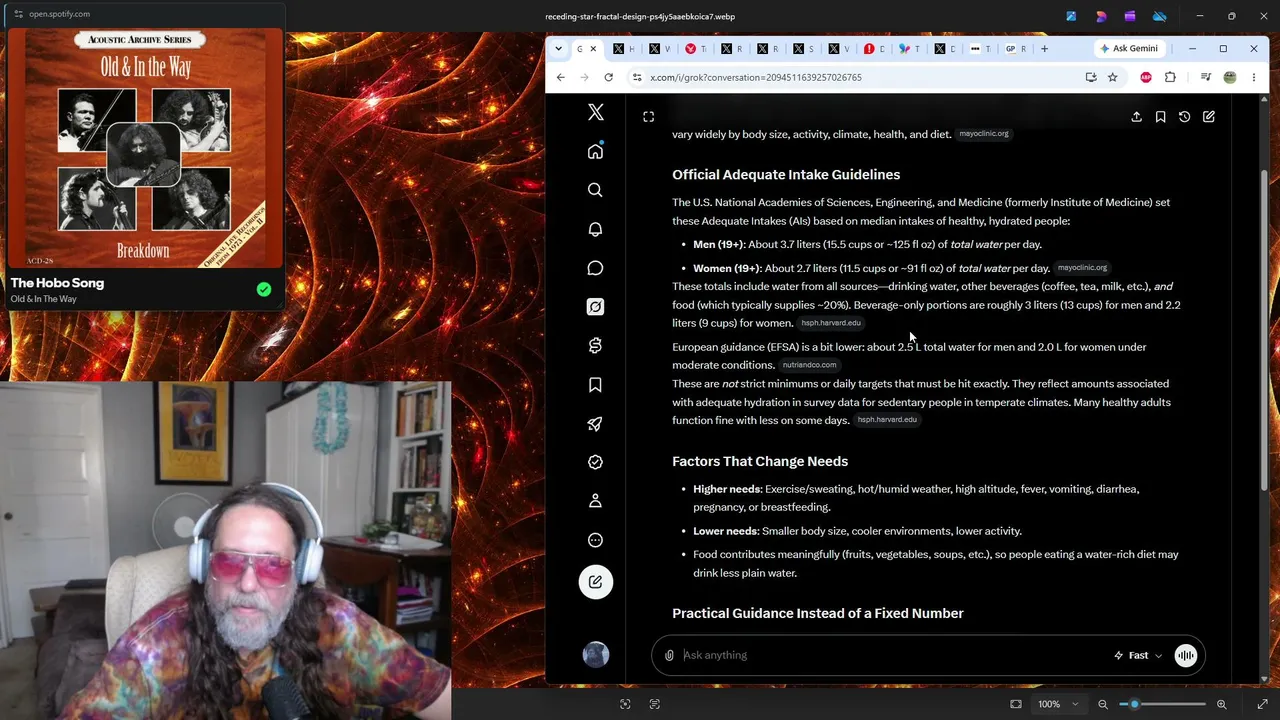Open the verified badge icon in sidebar
Image resolution: width=1280 pixels, height=720 pixels.
595,462
